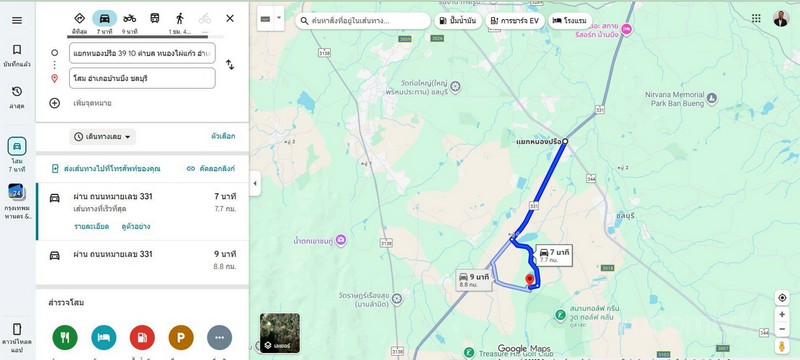The height and width of the screenshot is (360, 800).
Task: Open Google apps grid icon
Action: click(x=756, y=18)
